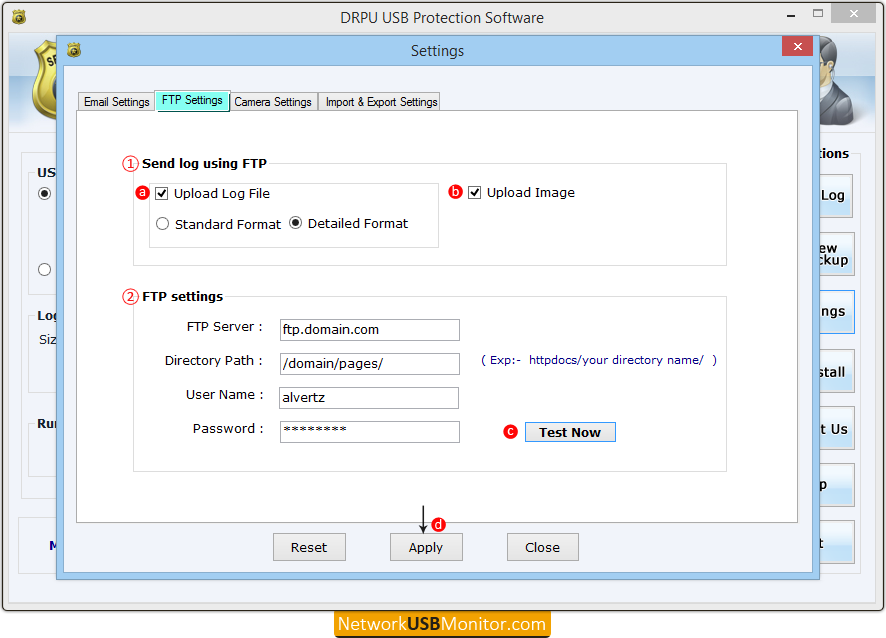The width and height of the screenshot is (886, 638).
Task: Click the FTP Server input field
Action: pyautogui.click(x=370, y=330)
